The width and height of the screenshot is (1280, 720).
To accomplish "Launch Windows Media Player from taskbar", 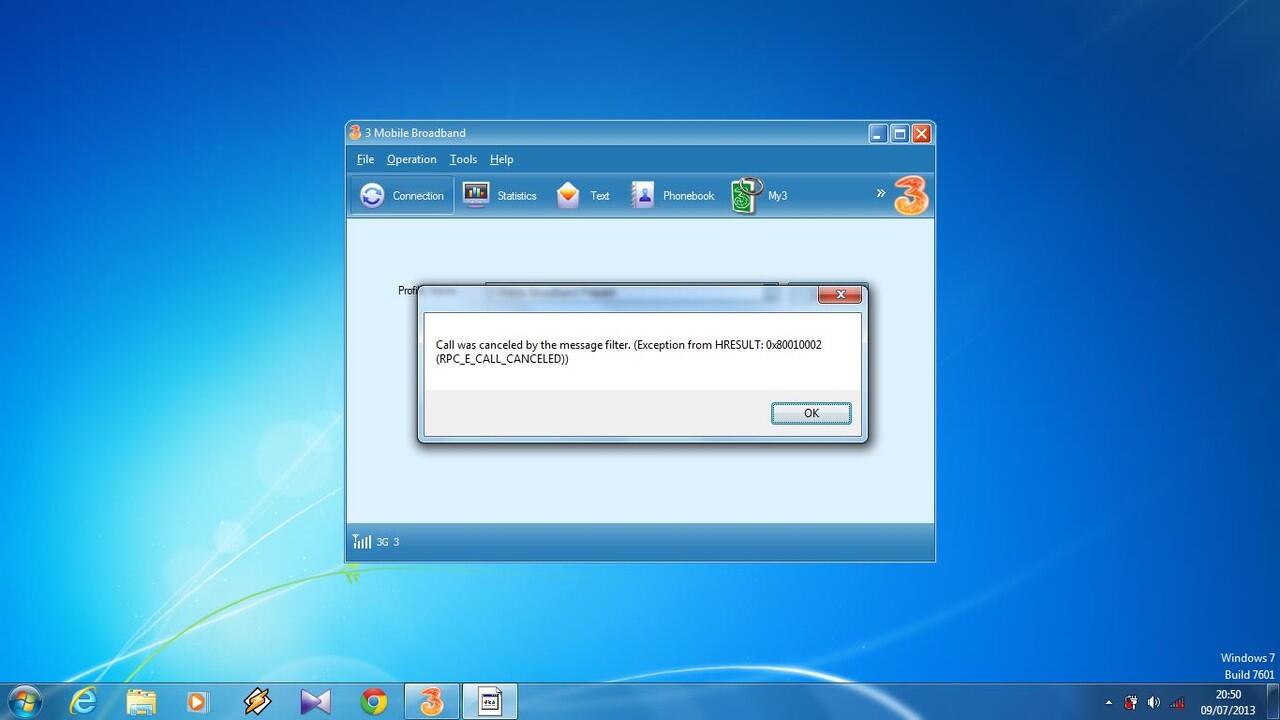I will click(198, 702).
